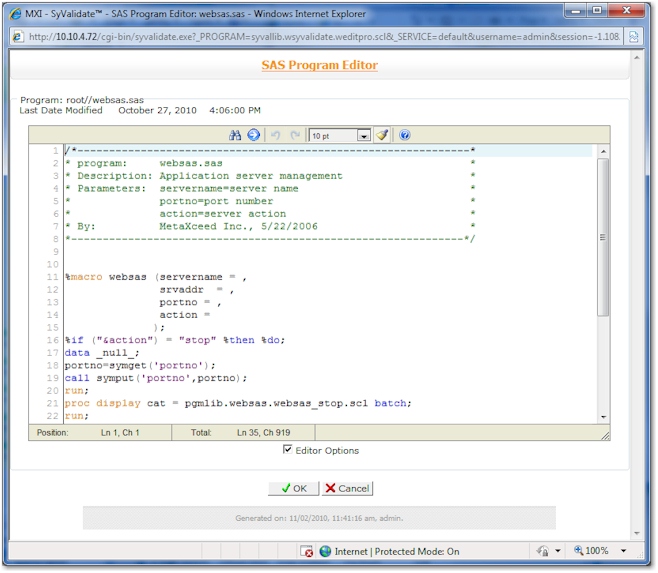Click 'October 27, 2010' modified date

click(157, 110)
